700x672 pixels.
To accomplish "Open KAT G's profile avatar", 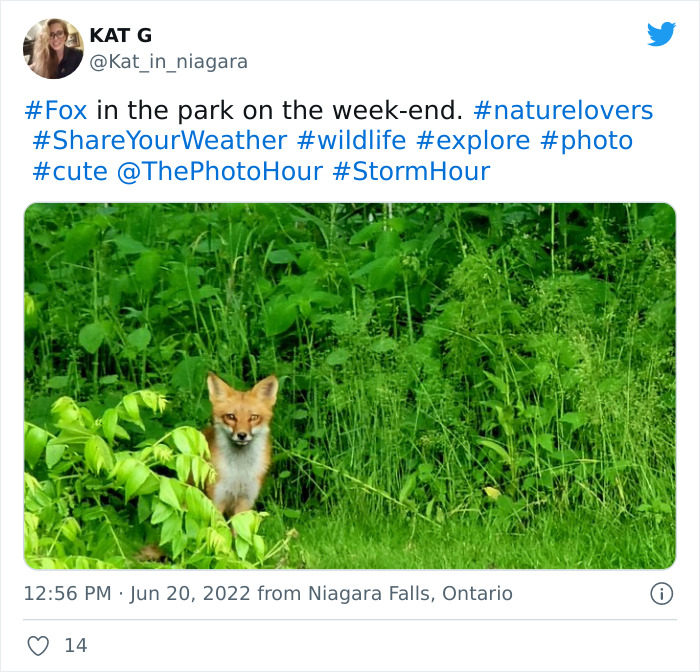I will pyautogui.click(x=53, y=49).
